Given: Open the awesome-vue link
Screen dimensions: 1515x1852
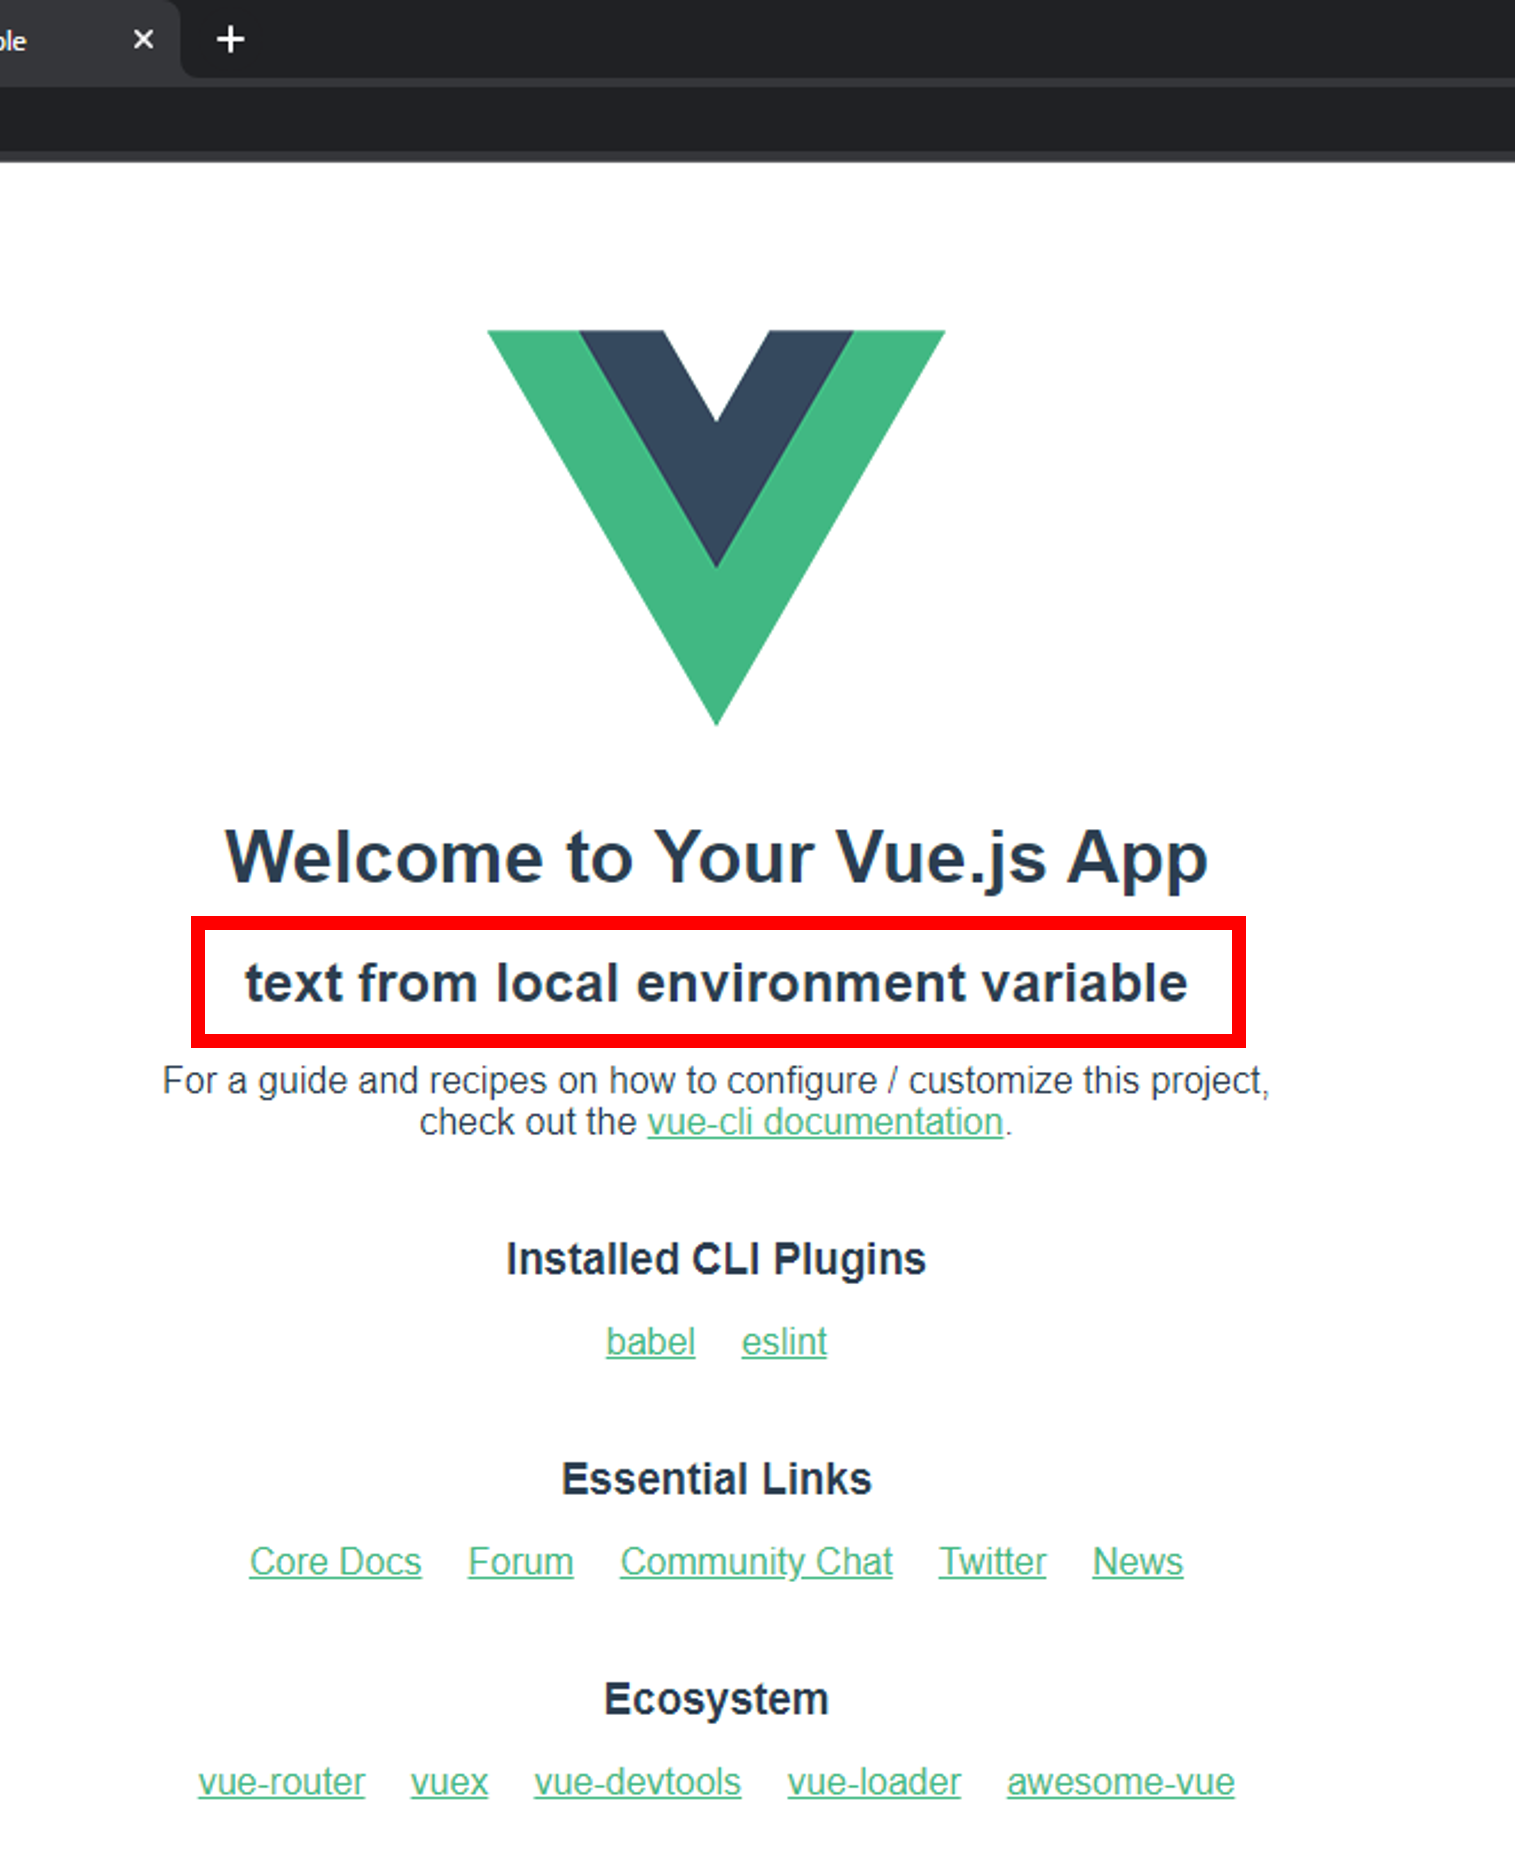Looking at the screenshot, I should point(1120,1782).
